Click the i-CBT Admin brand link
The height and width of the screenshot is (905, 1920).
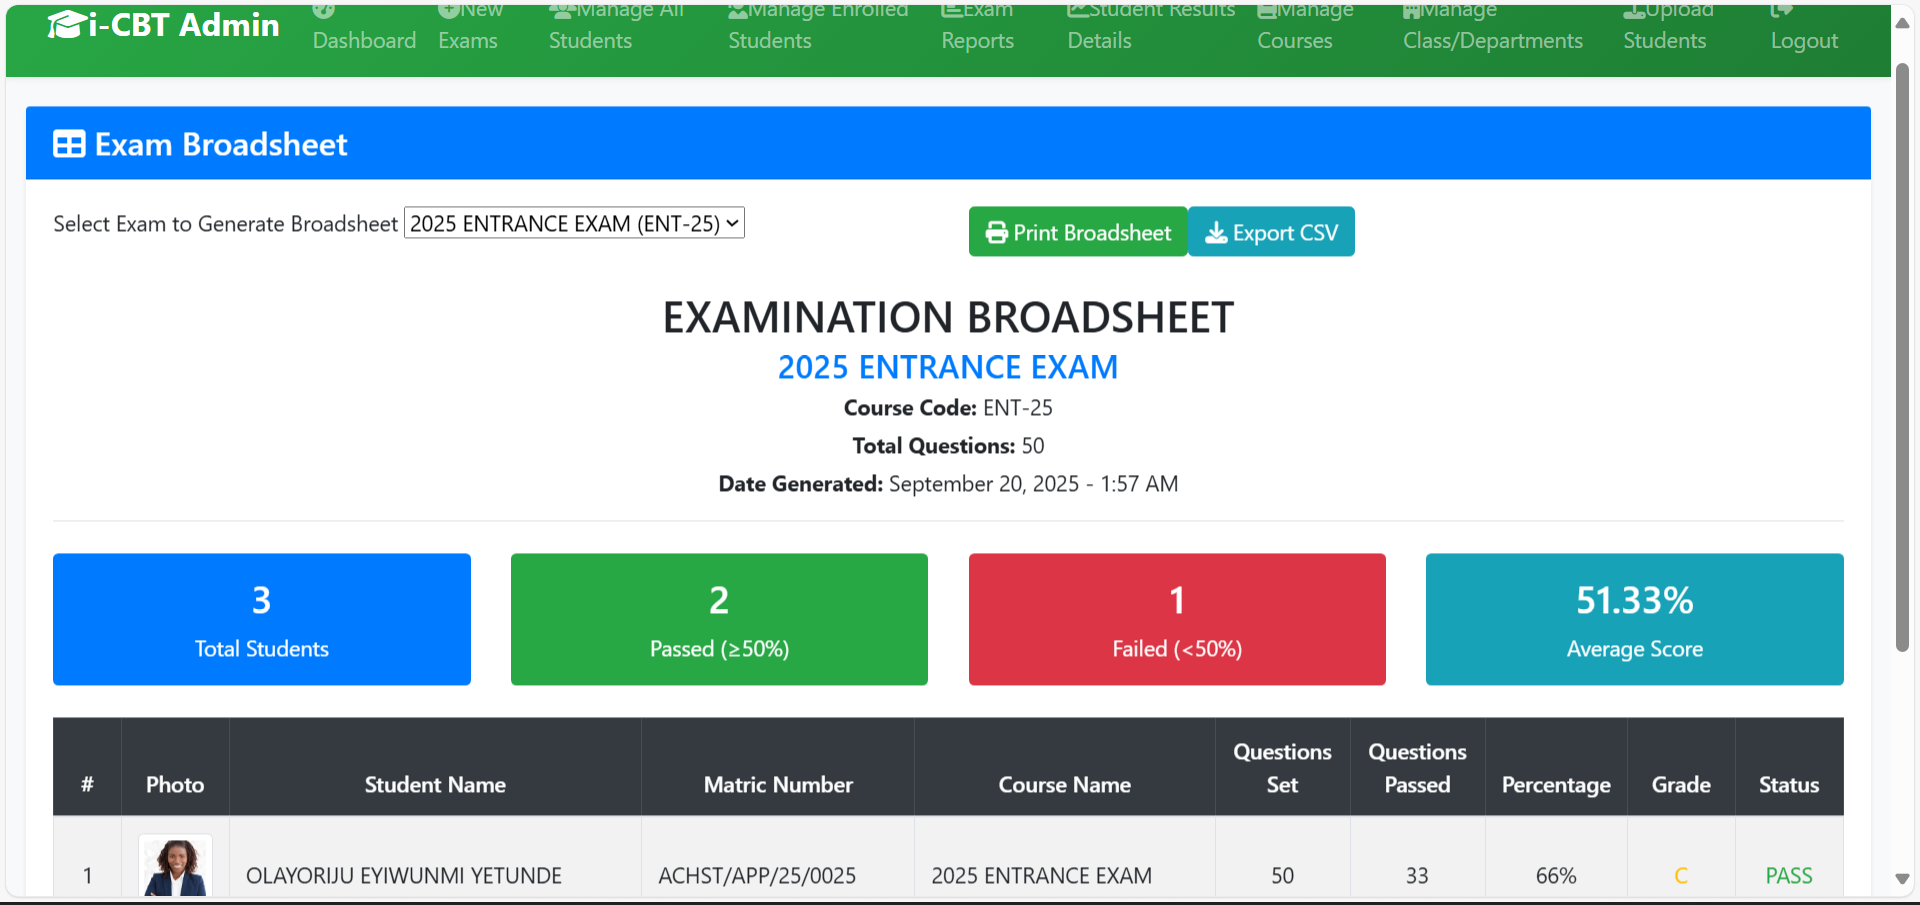point(183,25)
